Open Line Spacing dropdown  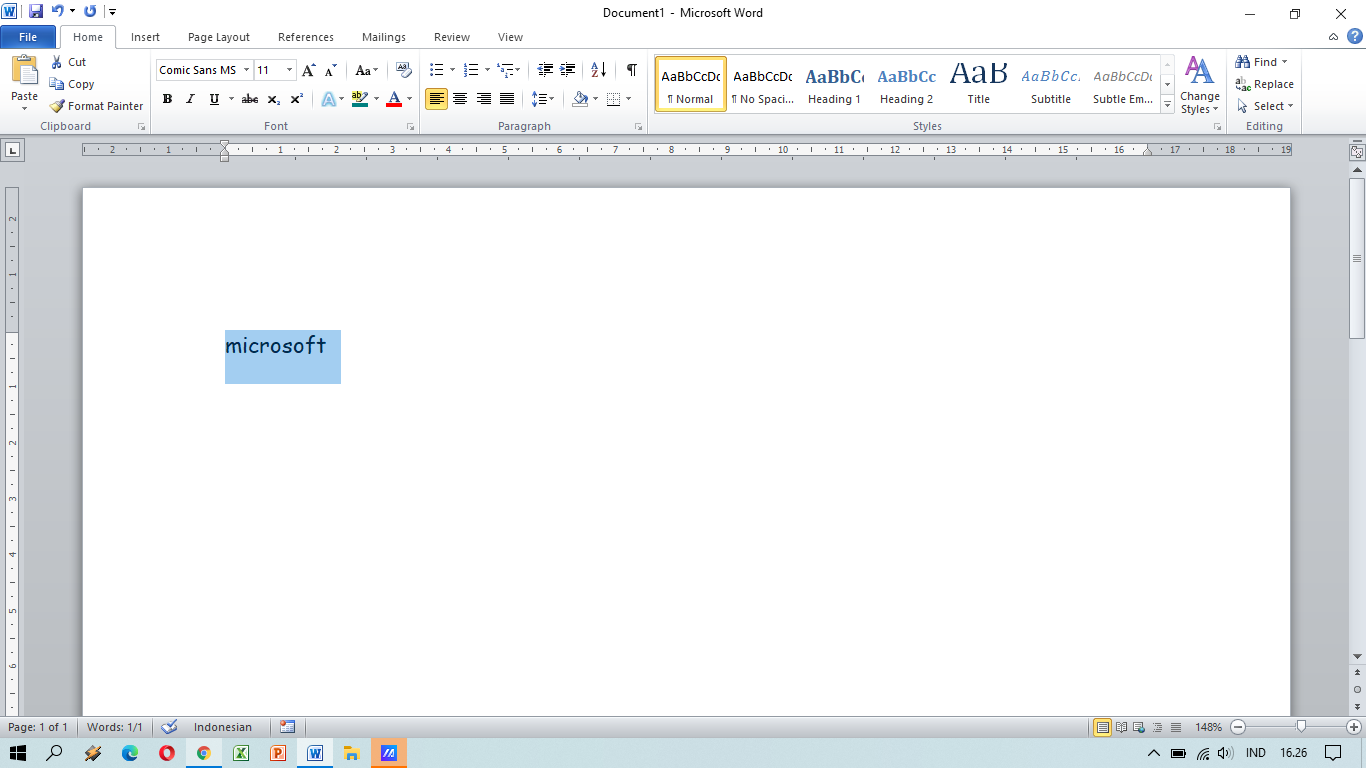(x=543, y=99)
